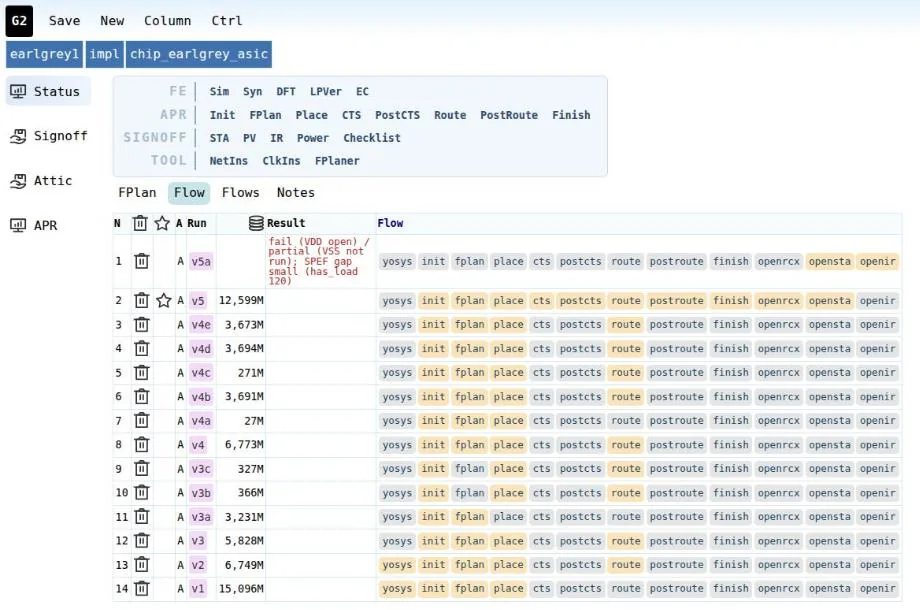Trash the v2 run row

(x=141, y=565)
